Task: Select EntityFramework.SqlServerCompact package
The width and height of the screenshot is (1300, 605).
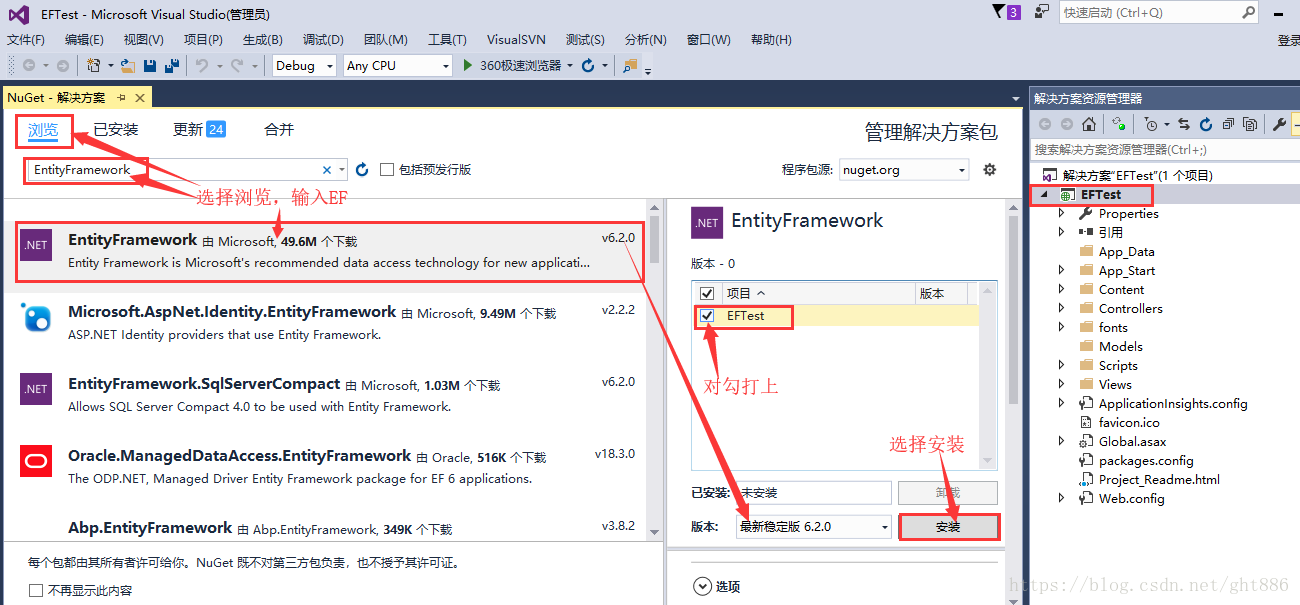Action: click(326, 396)
